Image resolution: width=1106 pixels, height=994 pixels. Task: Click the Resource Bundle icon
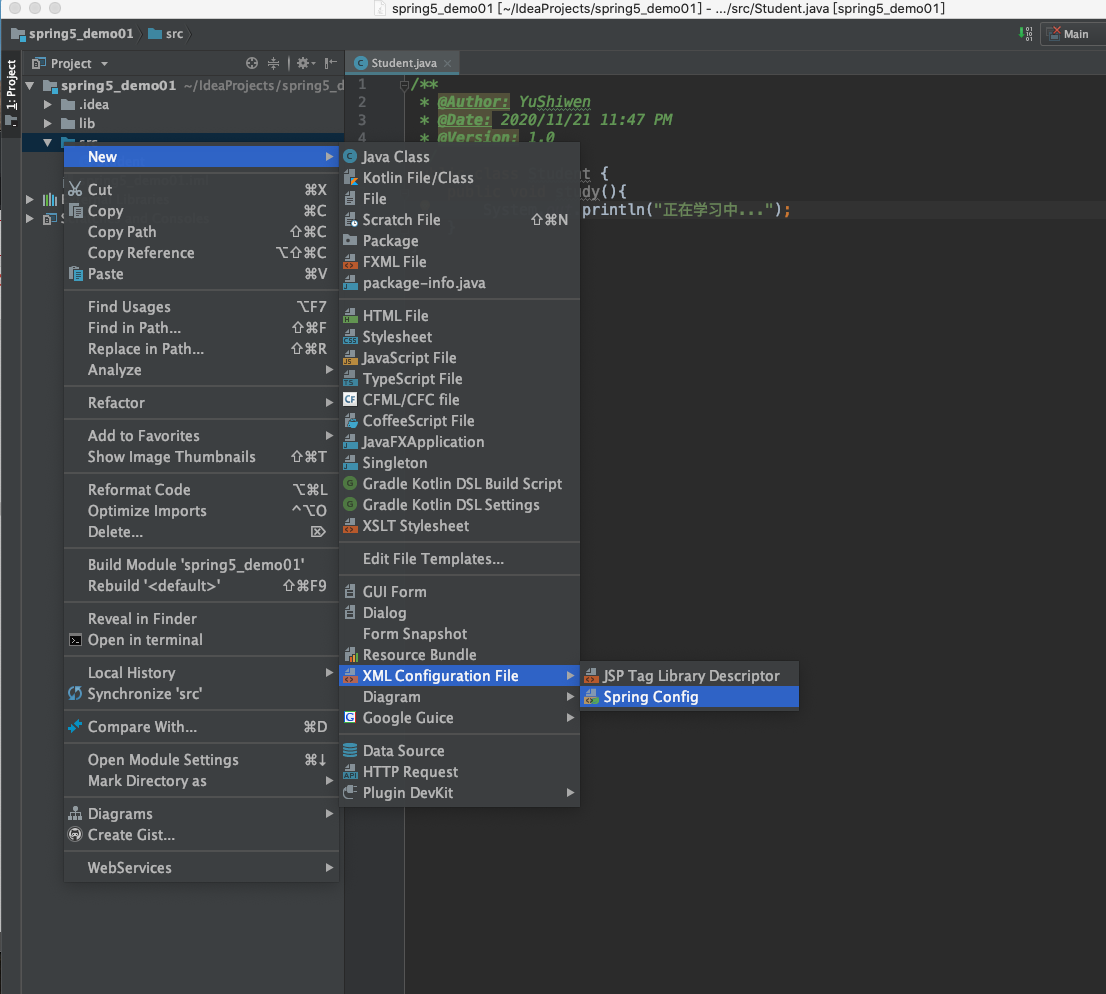click(350, 655)
